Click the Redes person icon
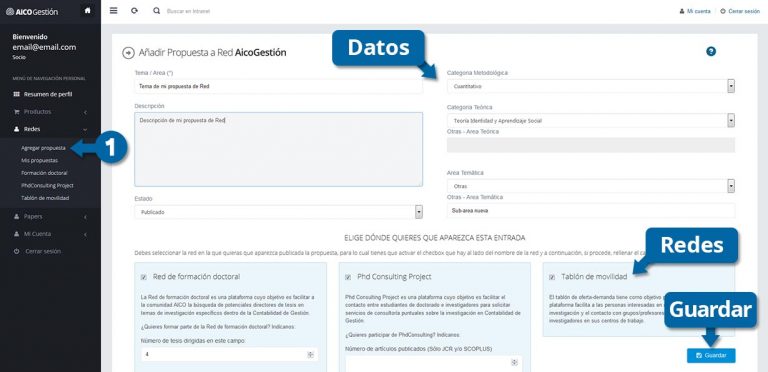Viewport: 768px width, 372px height. pyautogui.click(x=17, y=129)
